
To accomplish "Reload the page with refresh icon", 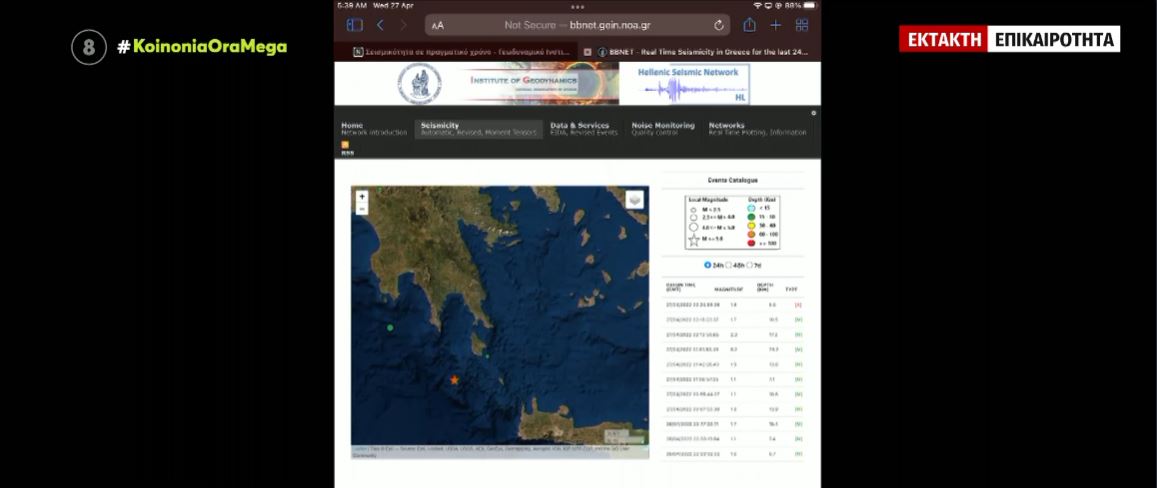I will 719,25.
